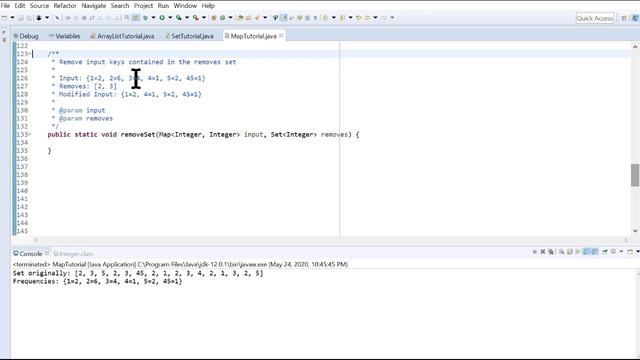
Task: Expand the Debug launch dropdown arrow
Action: [x=153, y=18]
